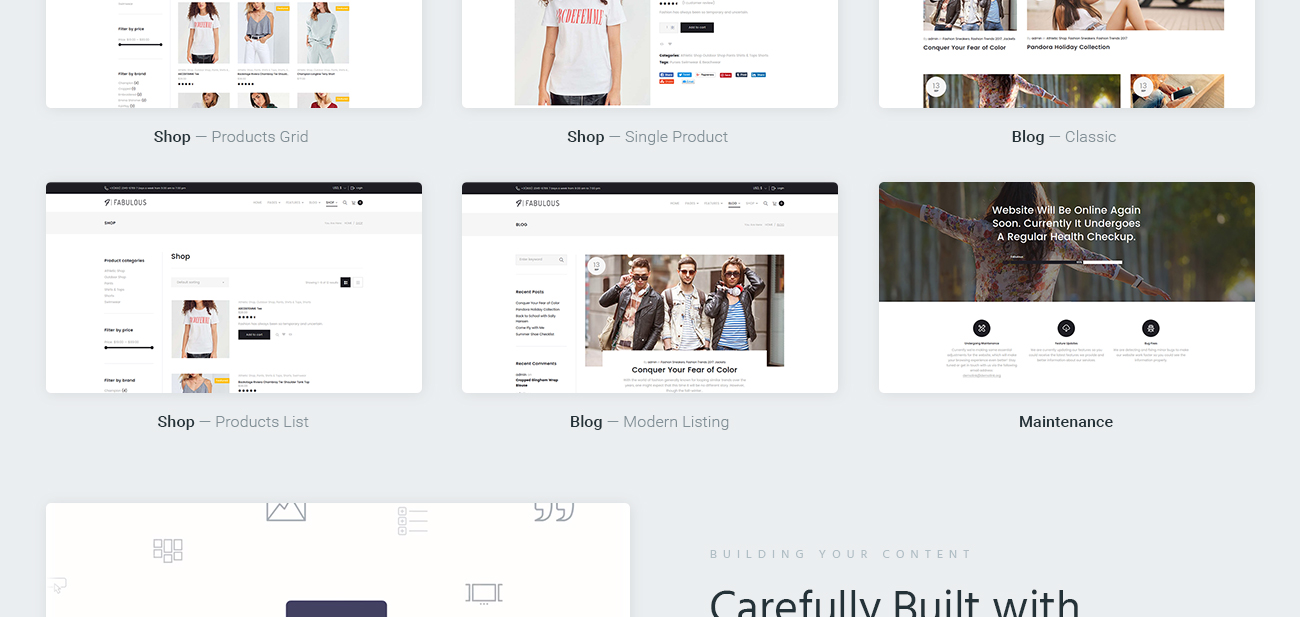
Task: Open the Blog Classic demo thumbnail
Action: (x=1067, y=54)
